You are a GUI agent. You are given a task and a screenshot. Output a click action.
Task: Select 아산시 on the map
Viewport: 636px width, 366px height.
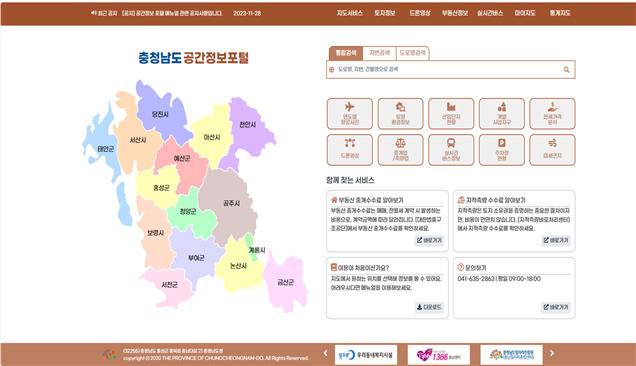[x=212, y=137]
